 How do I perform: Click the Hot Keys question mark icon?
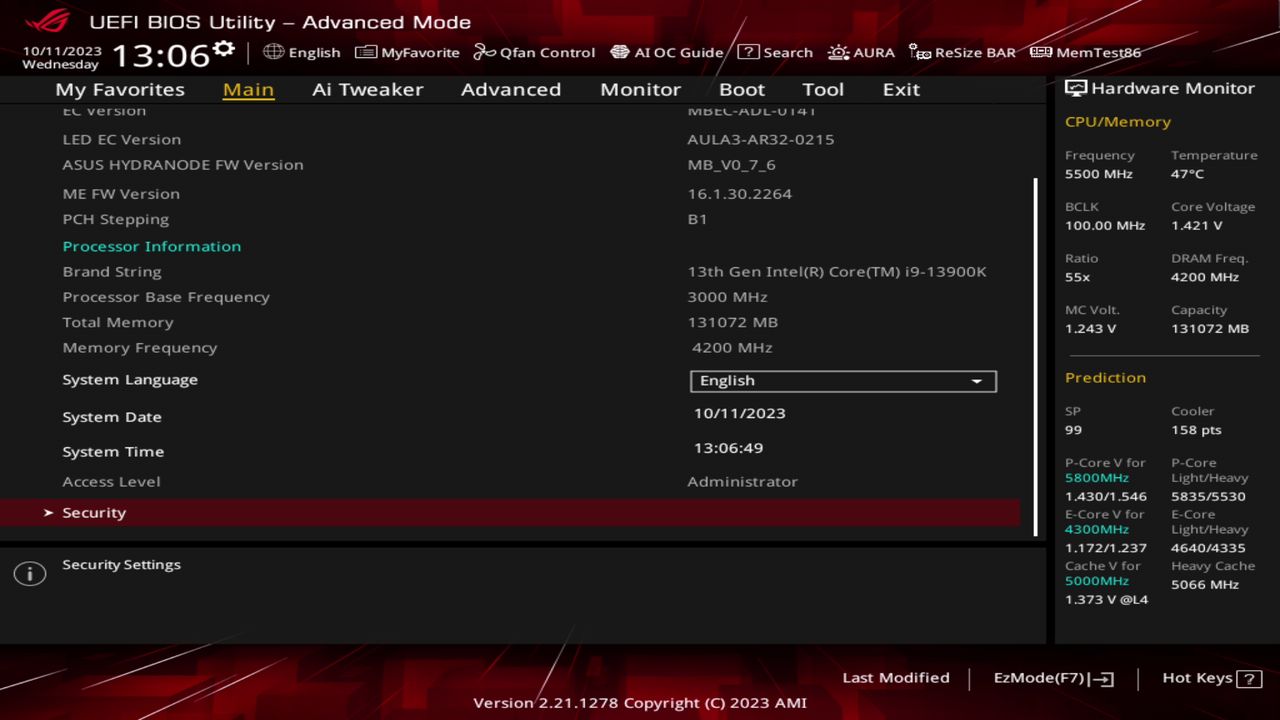coord(1249,679)
